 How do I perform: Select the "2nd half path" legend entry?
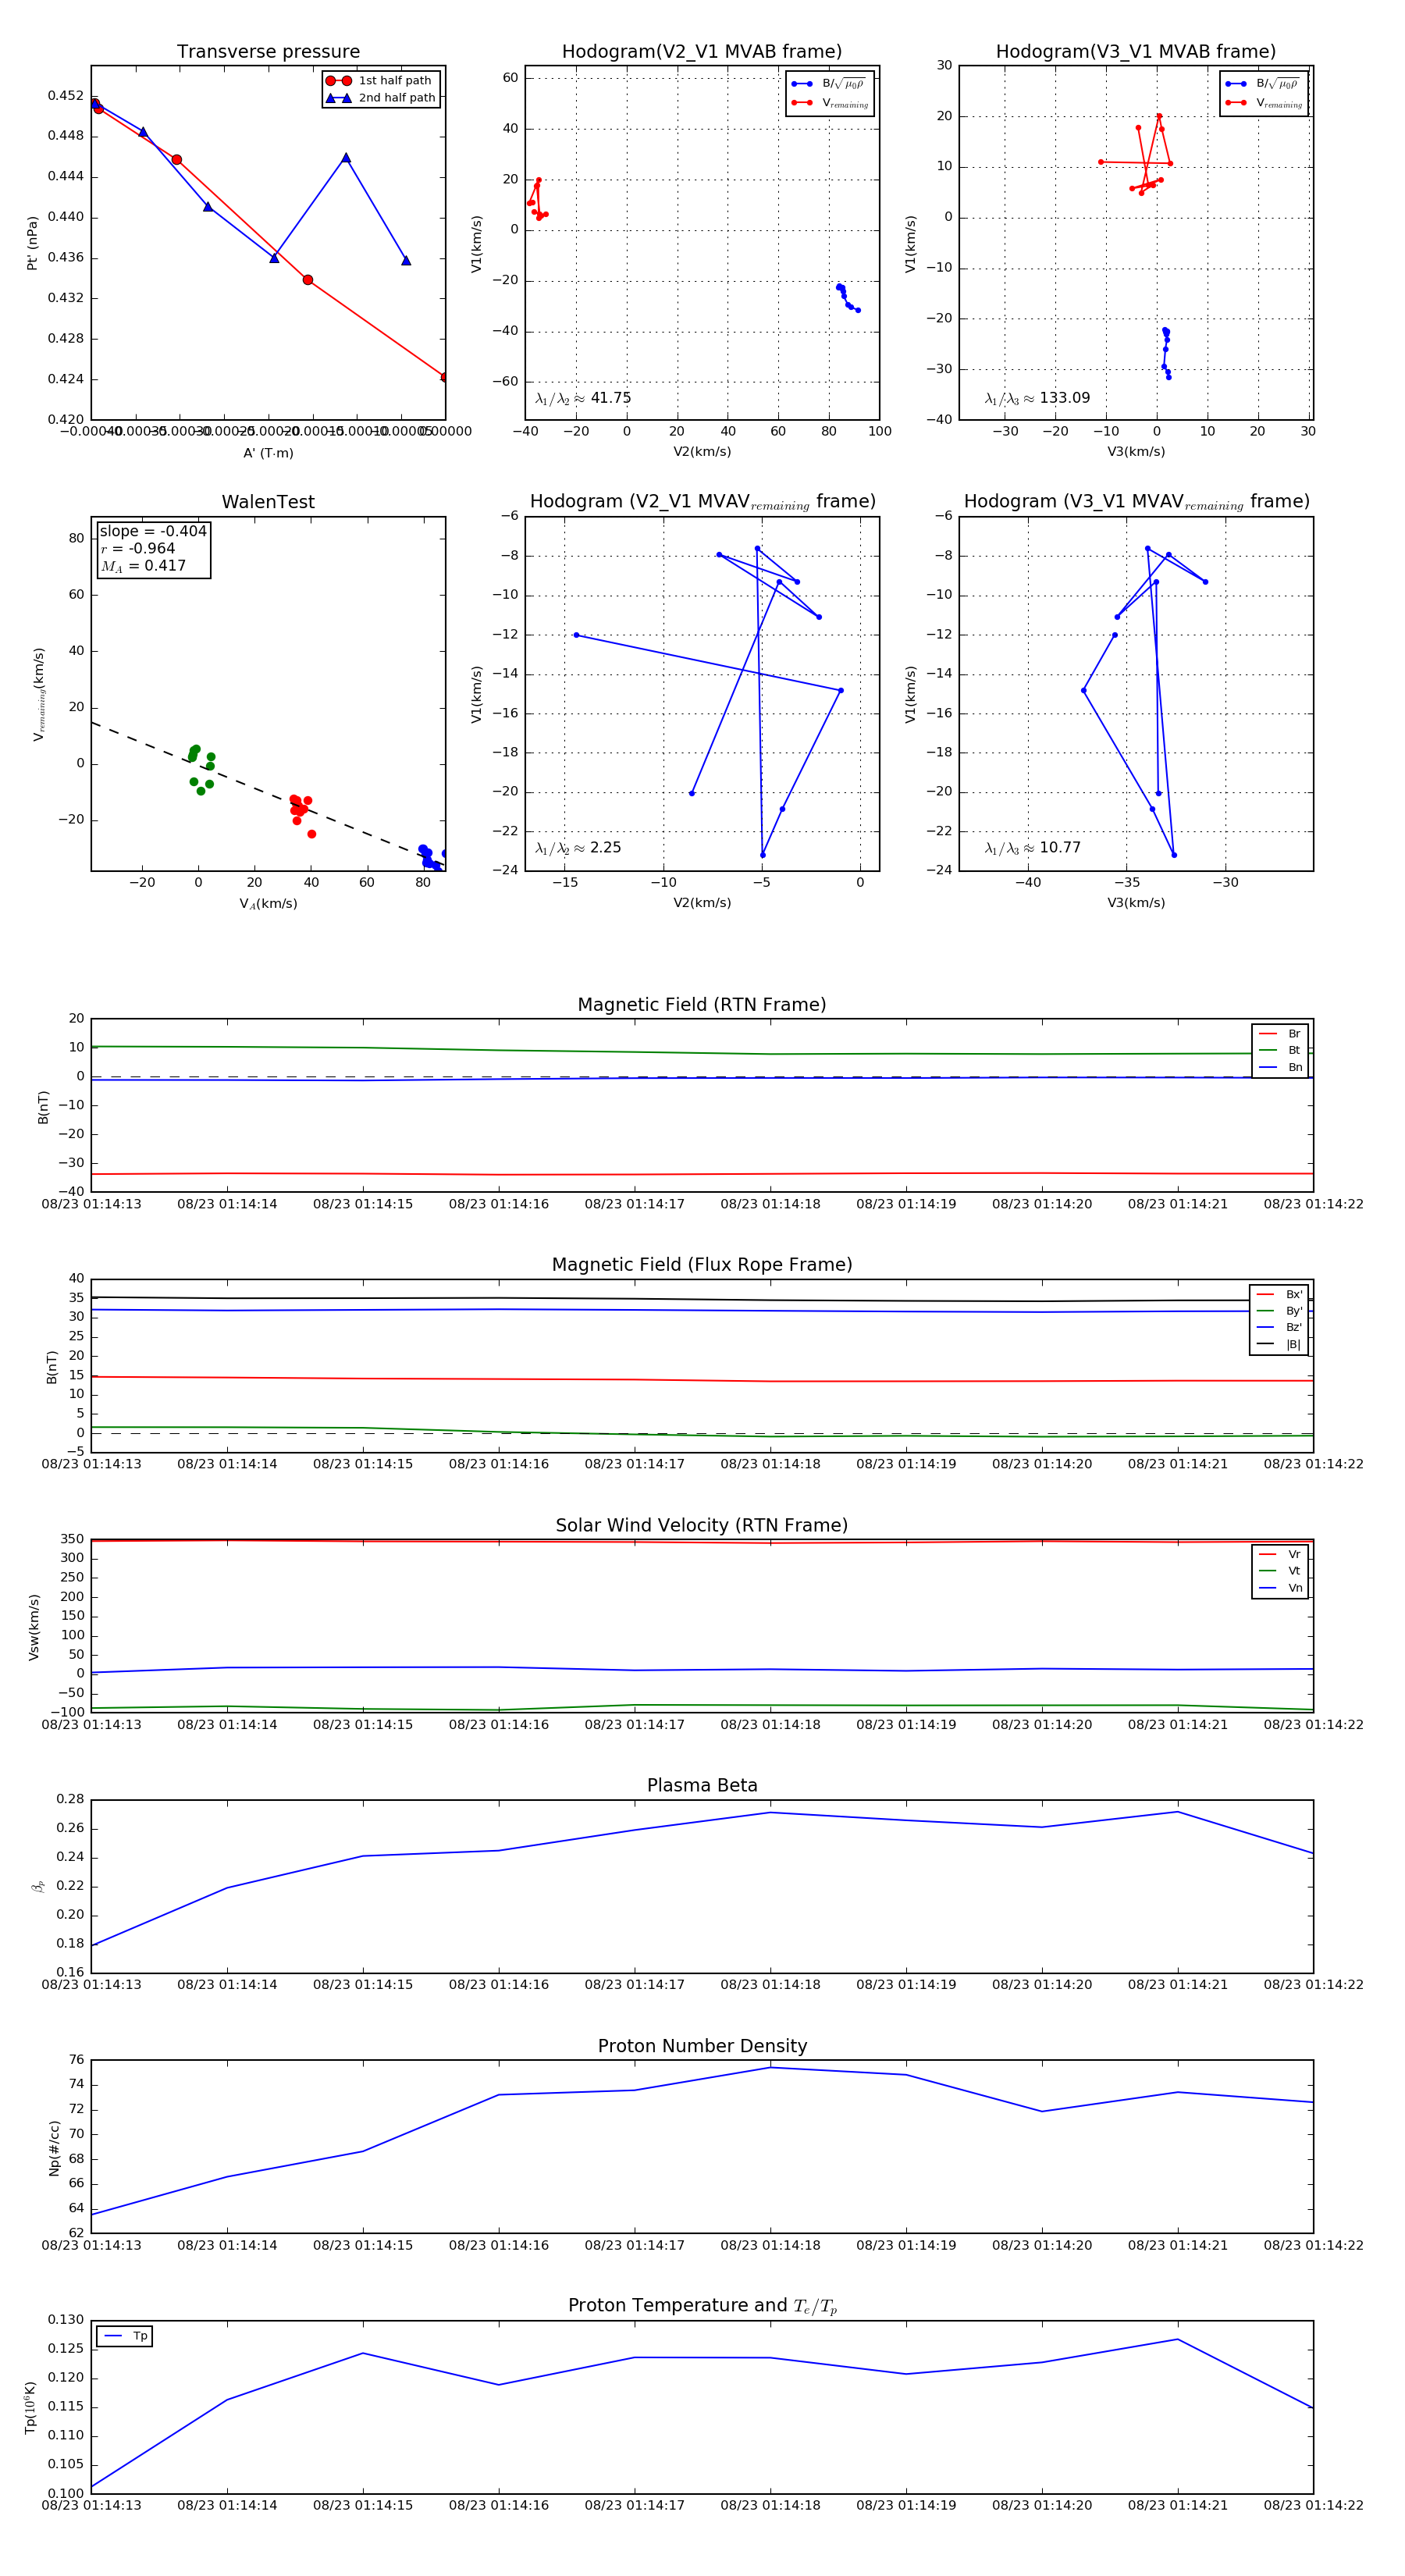(381, 98)
